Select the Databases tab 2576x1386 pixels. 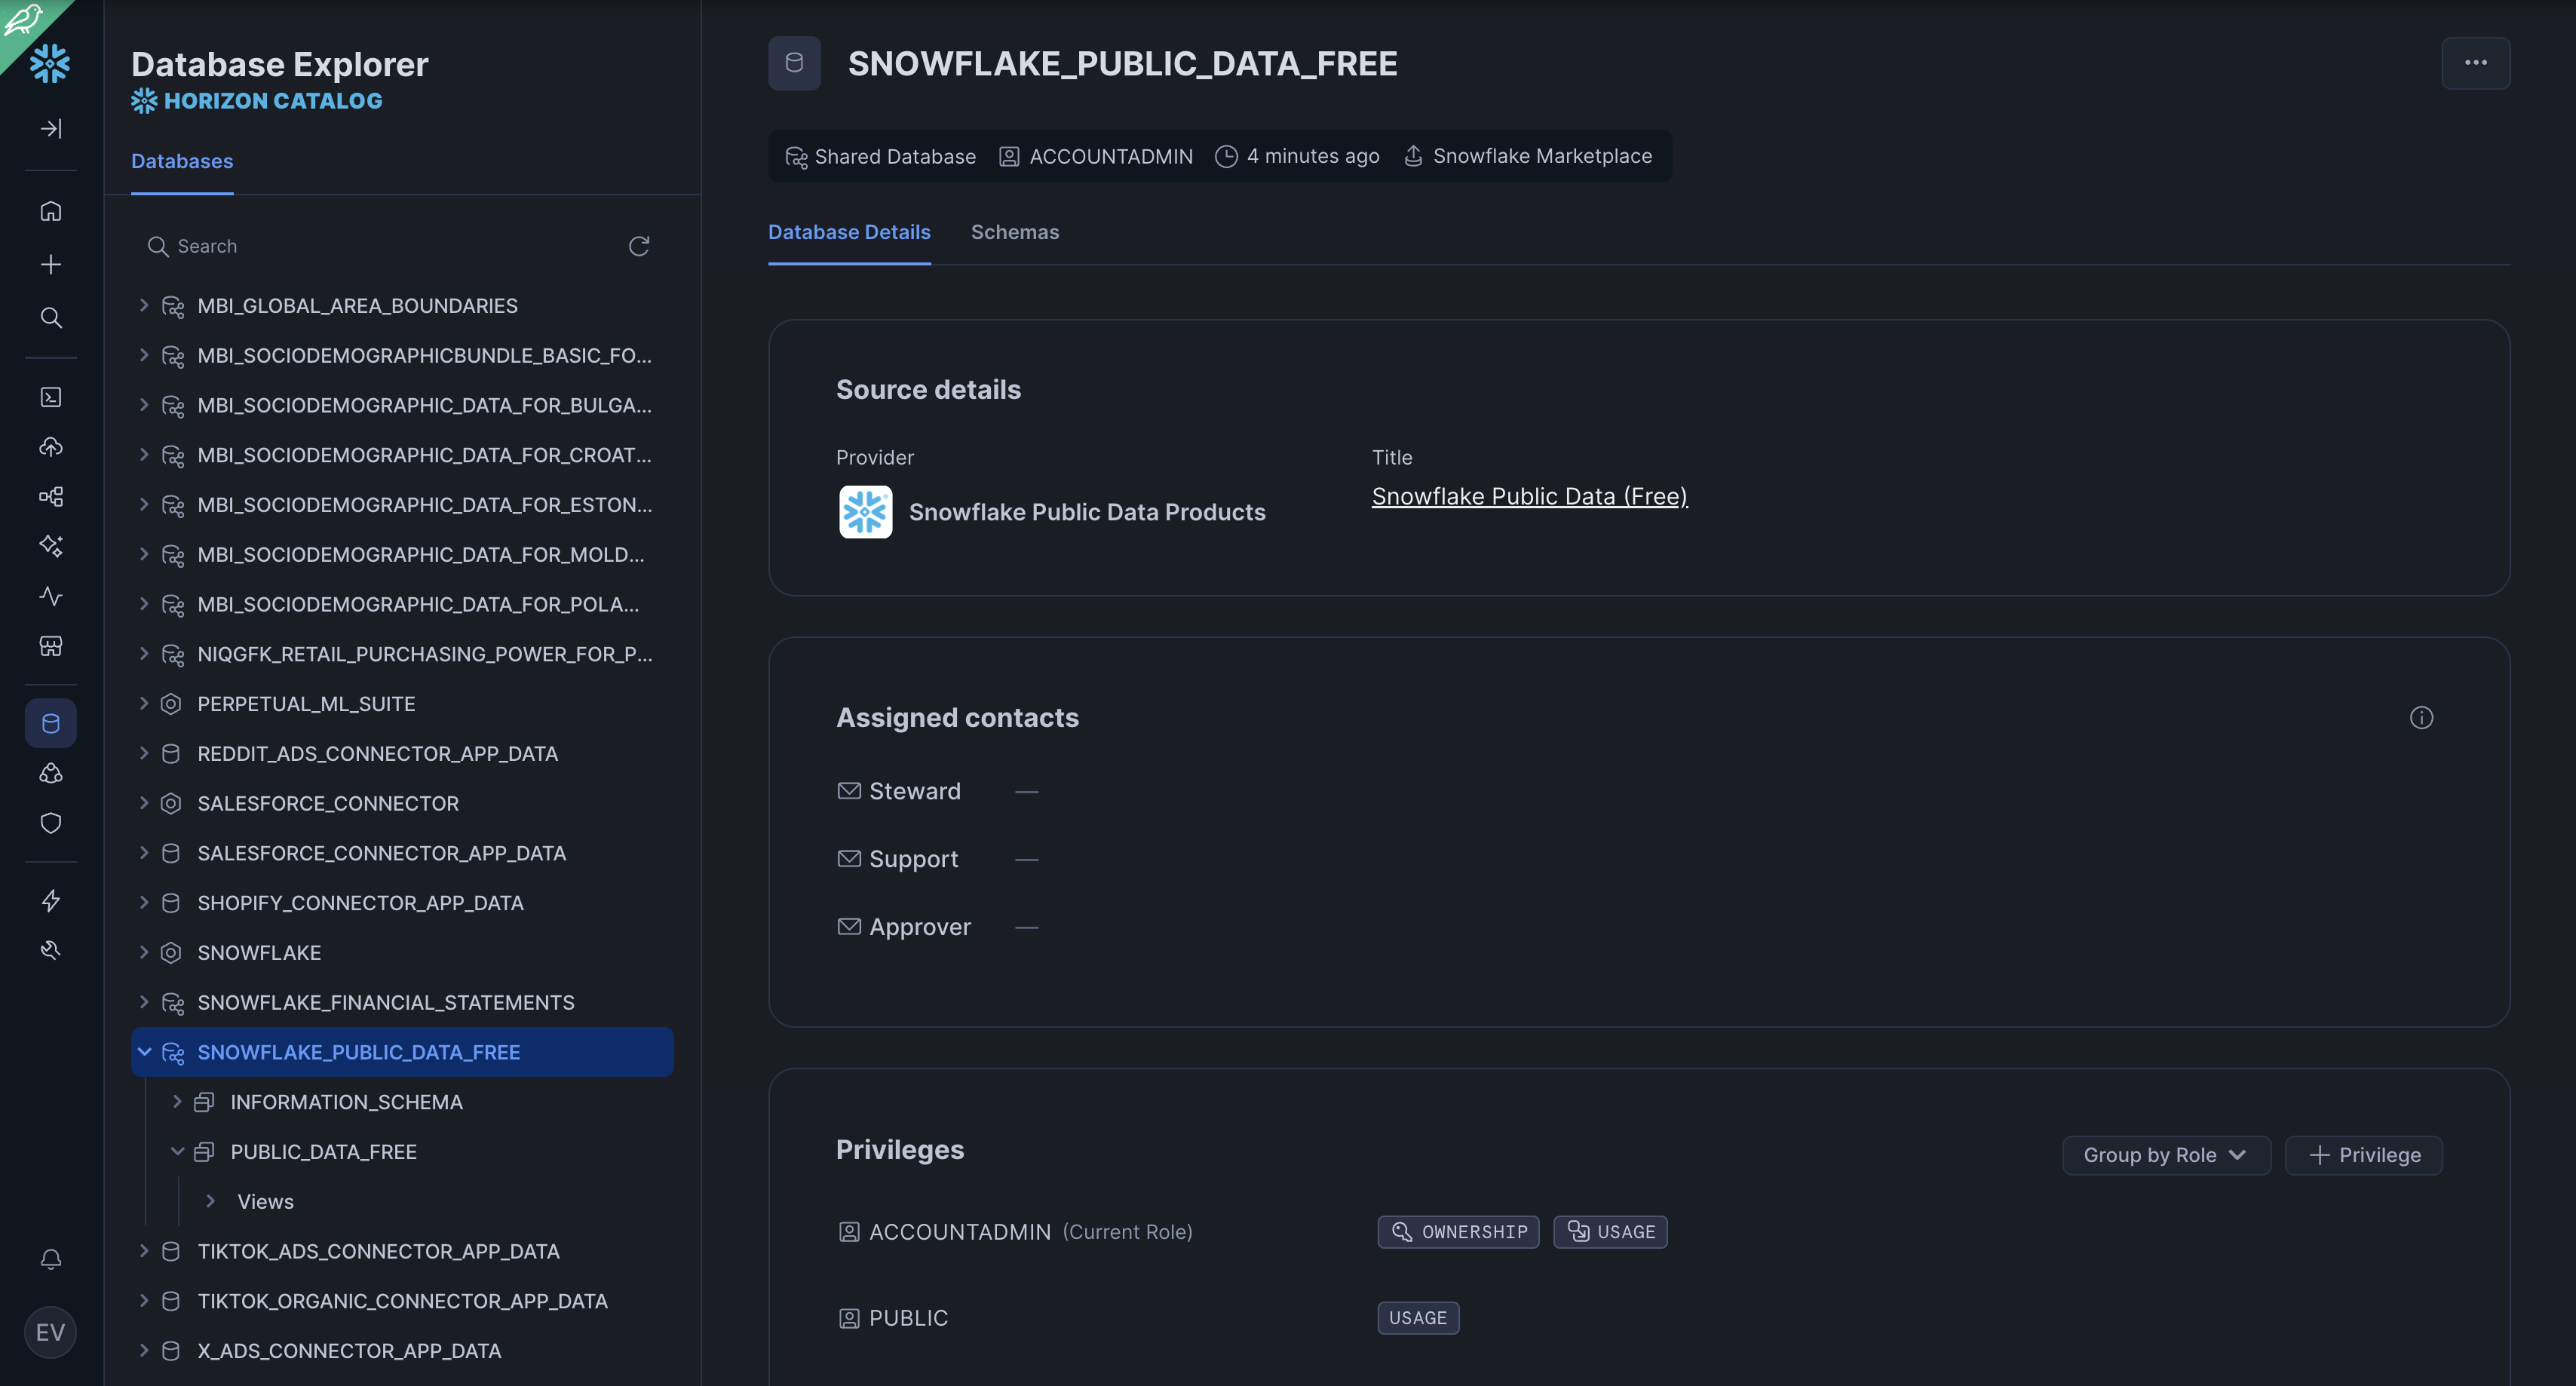(x=182, y=161)
